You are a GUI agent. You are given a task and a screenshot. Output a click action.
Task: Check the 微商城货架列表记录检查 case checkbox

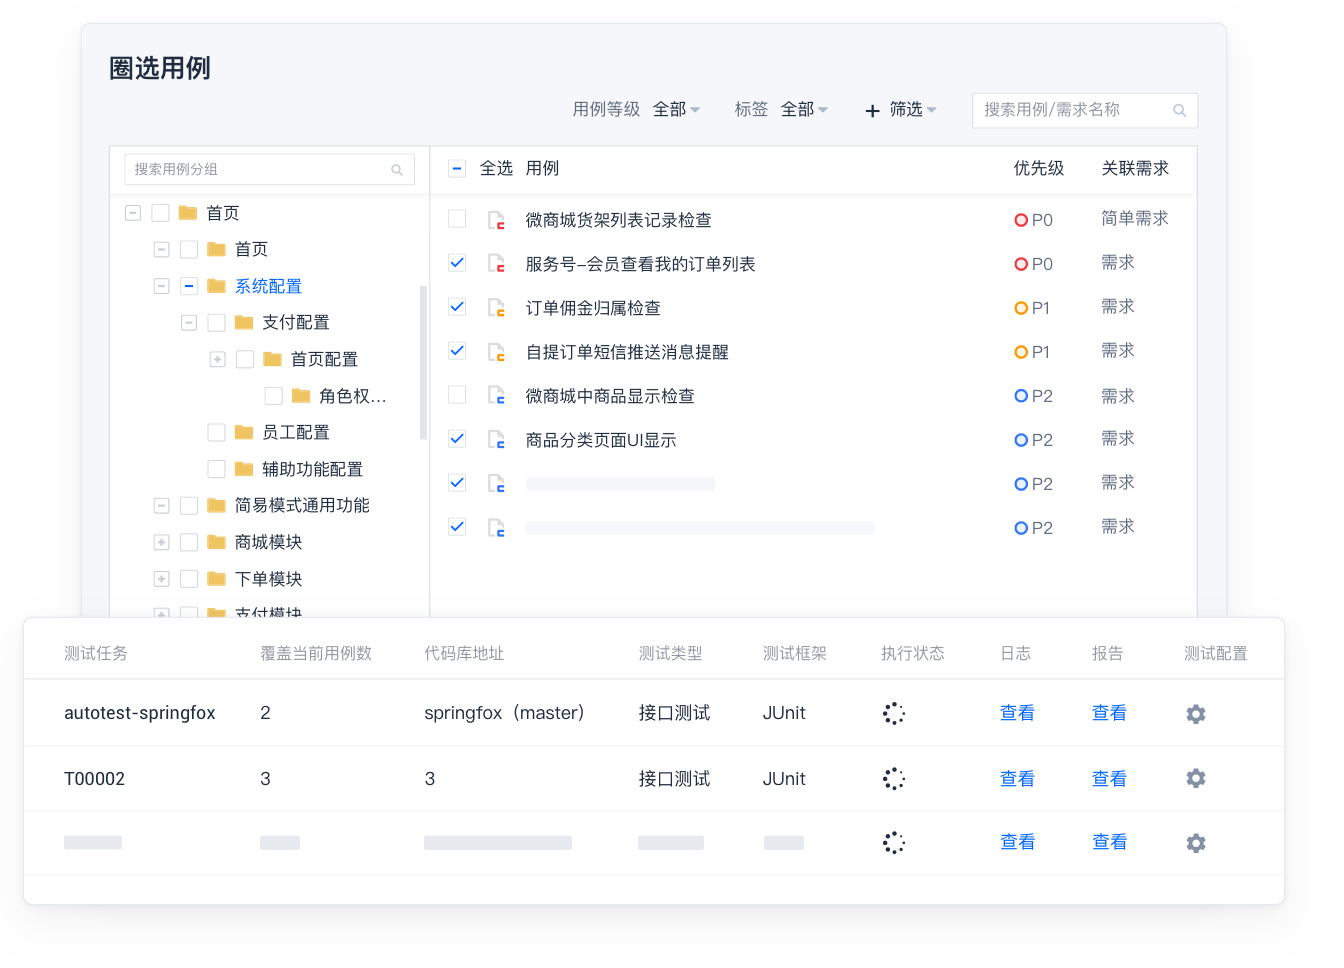click(457, 219)
